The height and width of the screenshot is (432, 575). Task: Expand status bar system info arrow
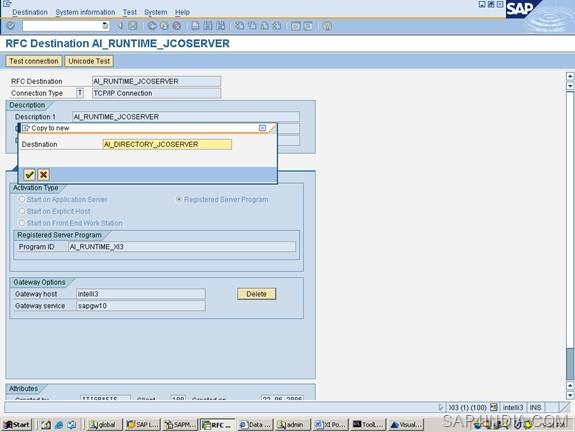[441, 407]
